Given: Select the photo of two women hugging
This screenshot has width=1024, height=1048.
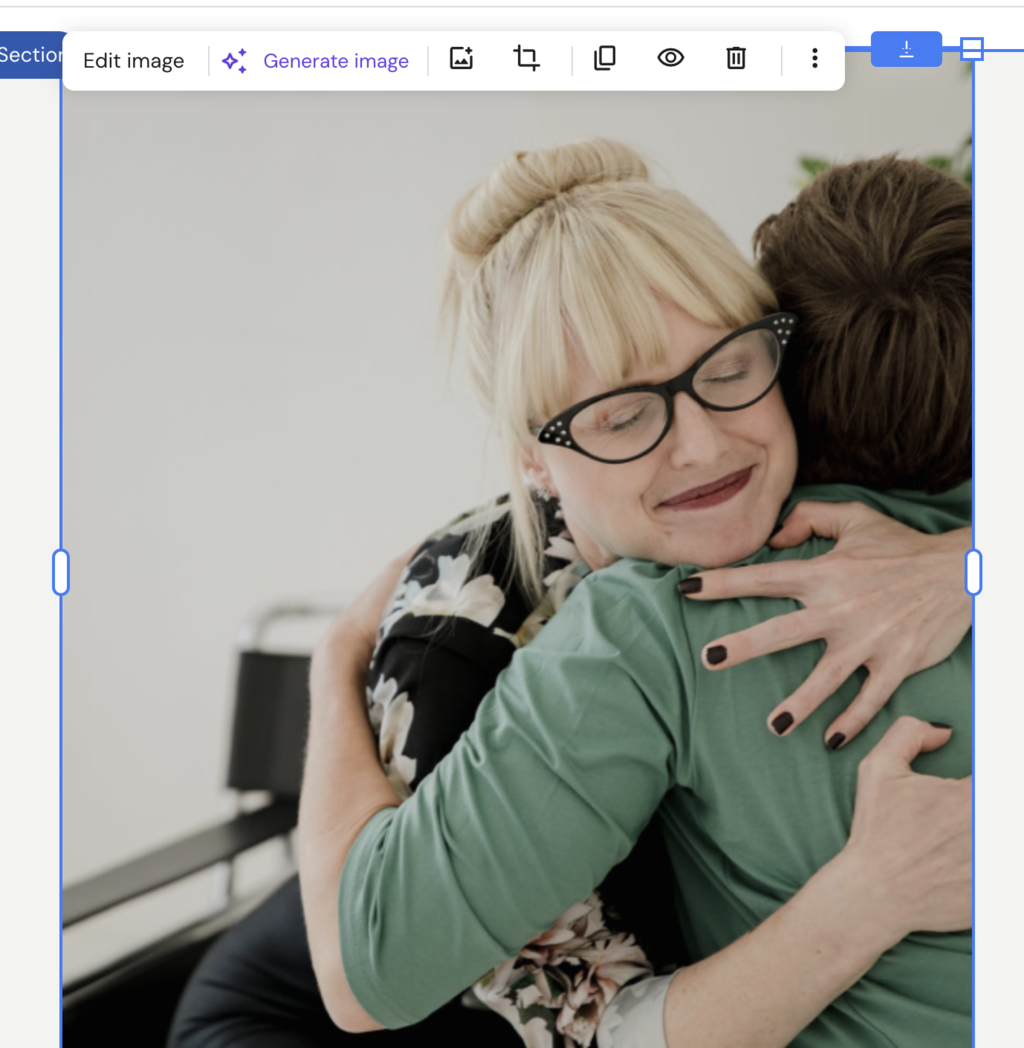Looking at the screenshot, I should point(517,568).
